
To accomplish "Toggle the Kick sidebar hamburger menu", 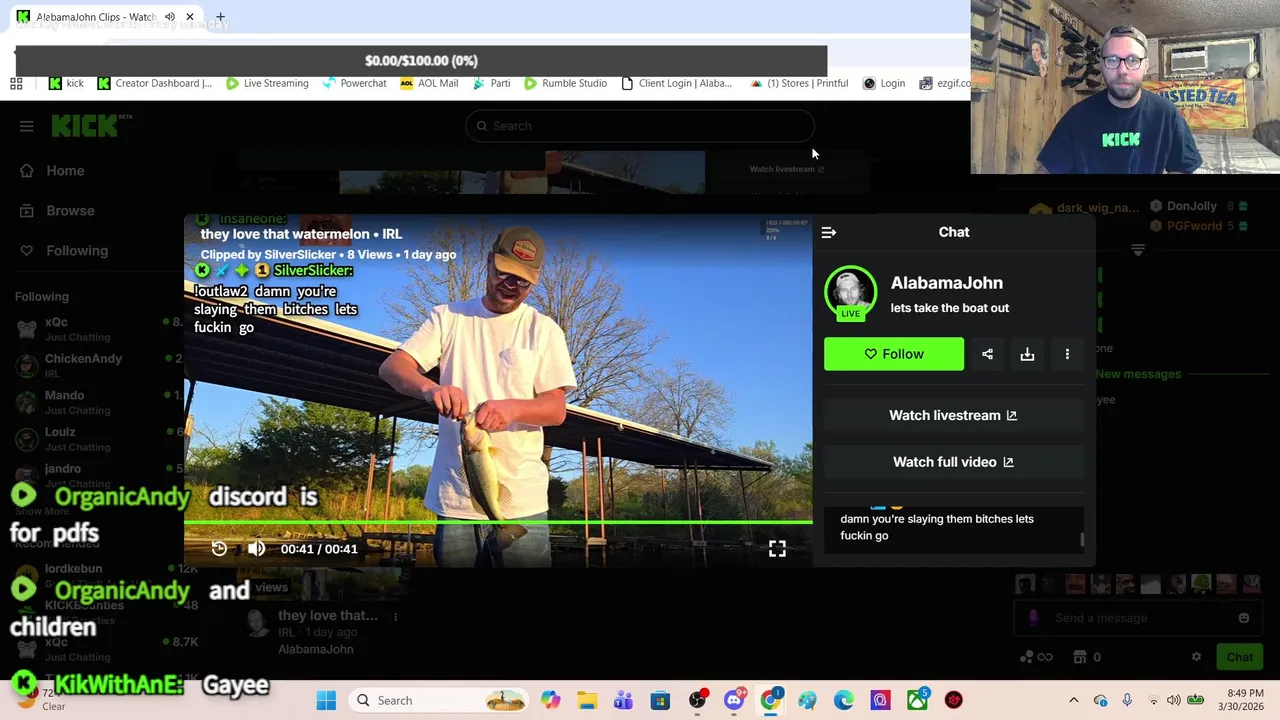I will [27, 126].
